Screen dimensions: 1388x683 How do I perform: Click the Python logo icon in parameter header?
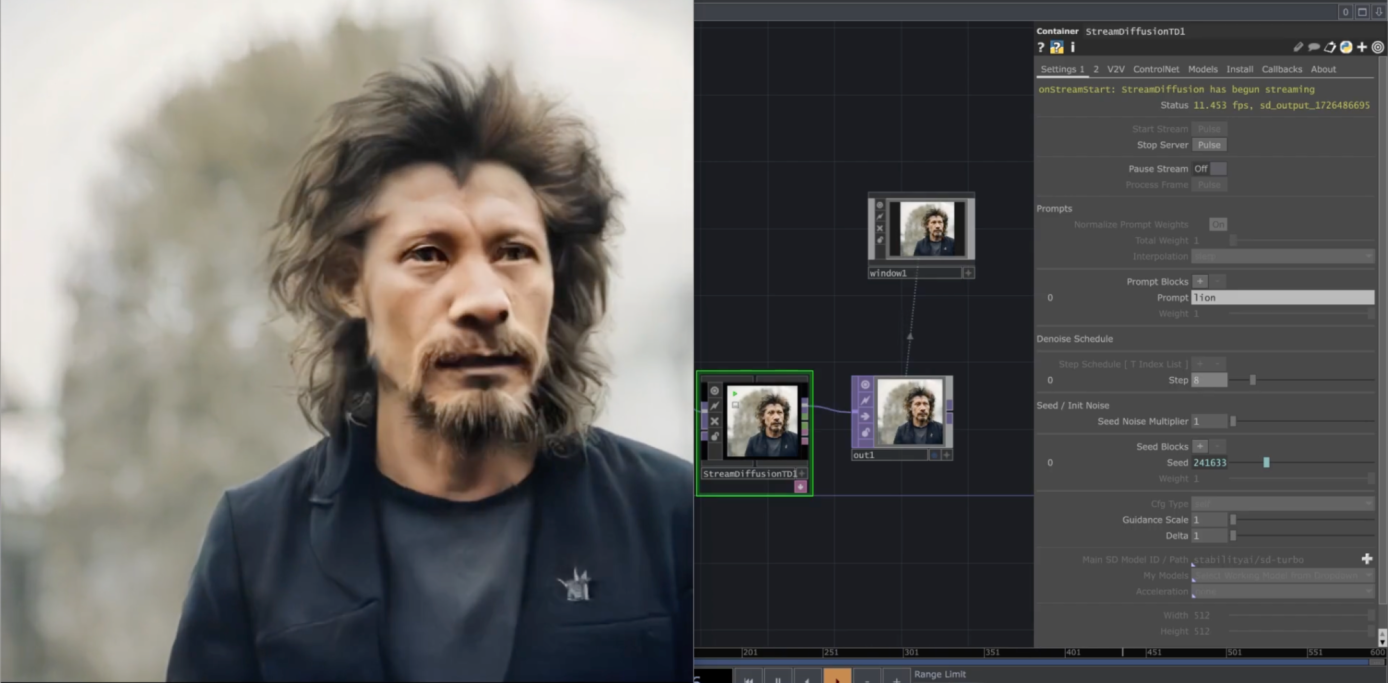pyautogui.click(x=1346, y=47)
